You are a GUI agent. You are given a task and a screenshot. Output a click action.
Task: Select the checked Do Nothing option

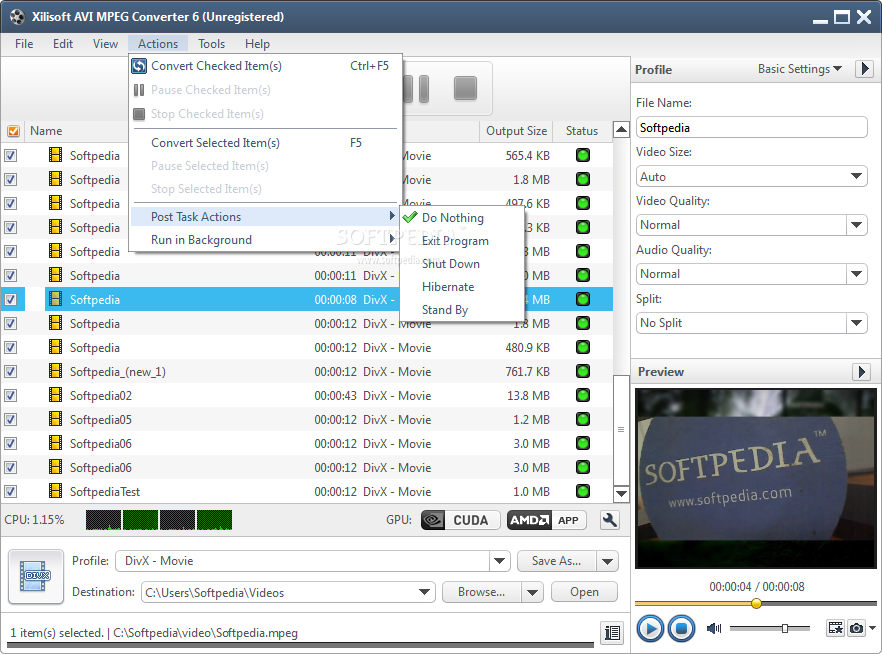[x=461, y=218]
